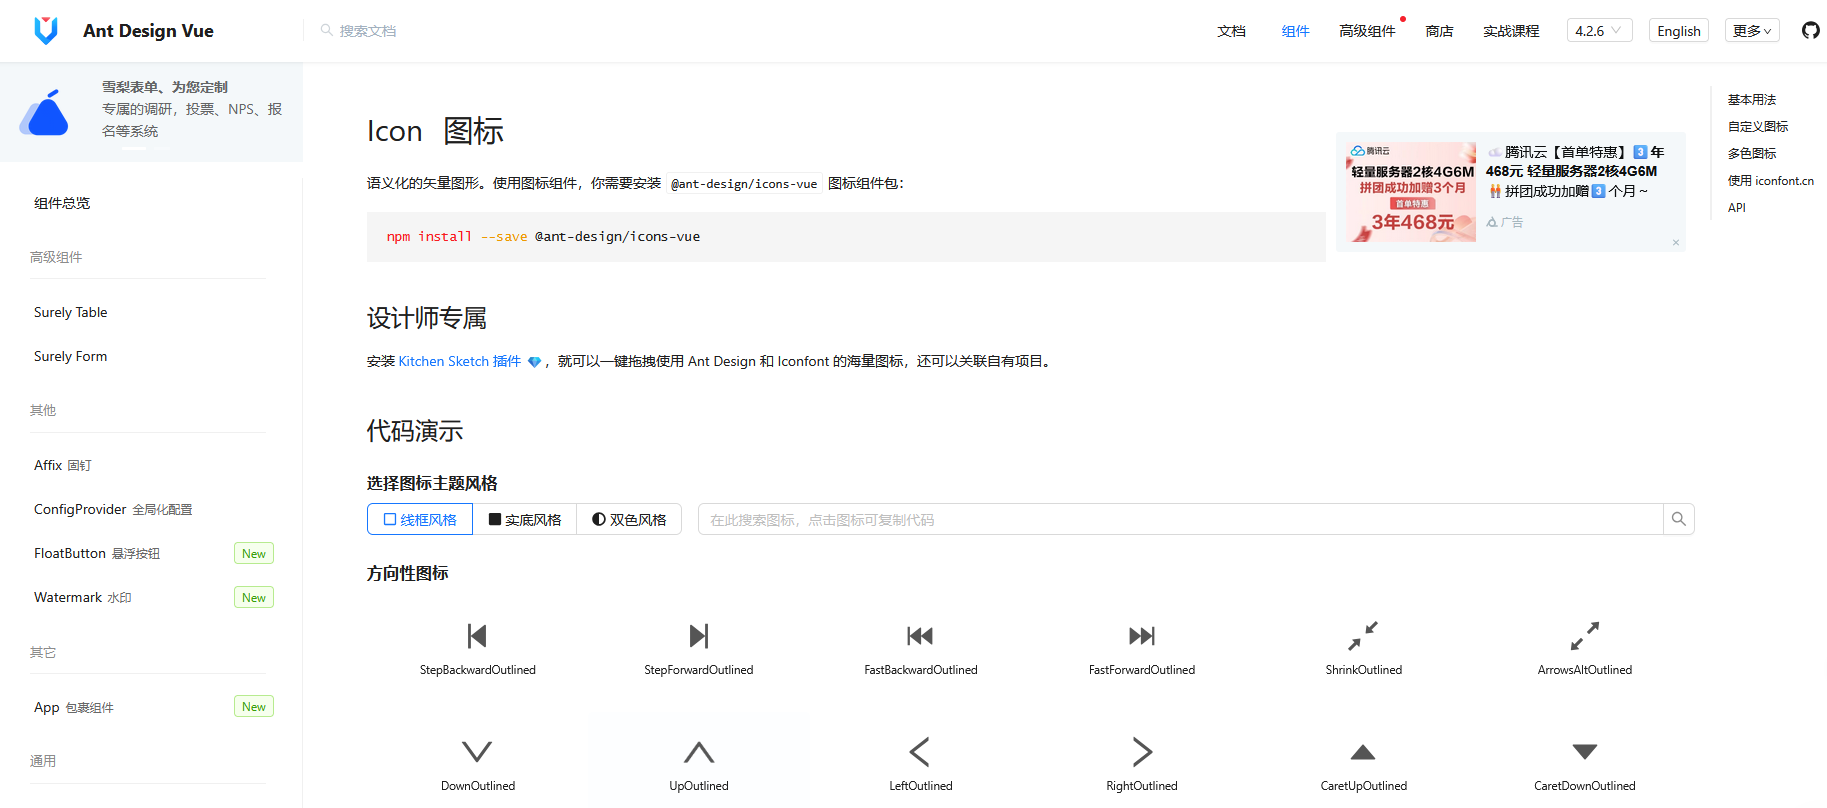Pick the ShrinkOutlined icon
The image size is (1827, 808).
pos(1363,637)
